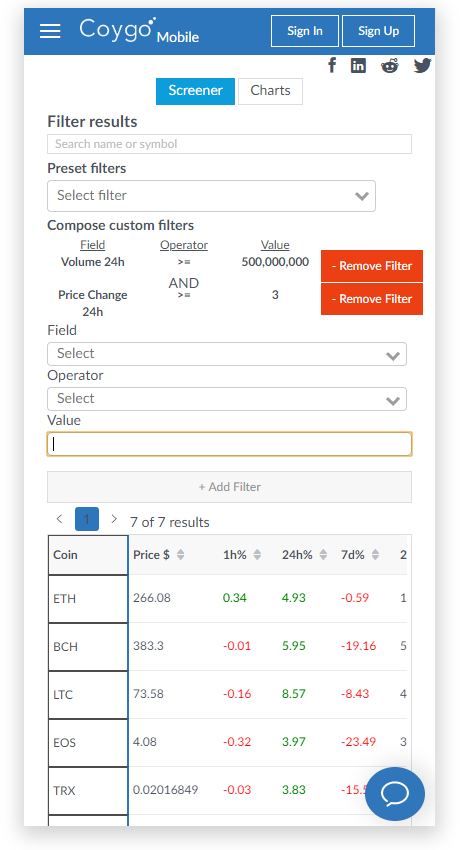Sort table by 1h% arrows
Image resolution: width=460 pixels, height=850 pixels.
(257, 555)
